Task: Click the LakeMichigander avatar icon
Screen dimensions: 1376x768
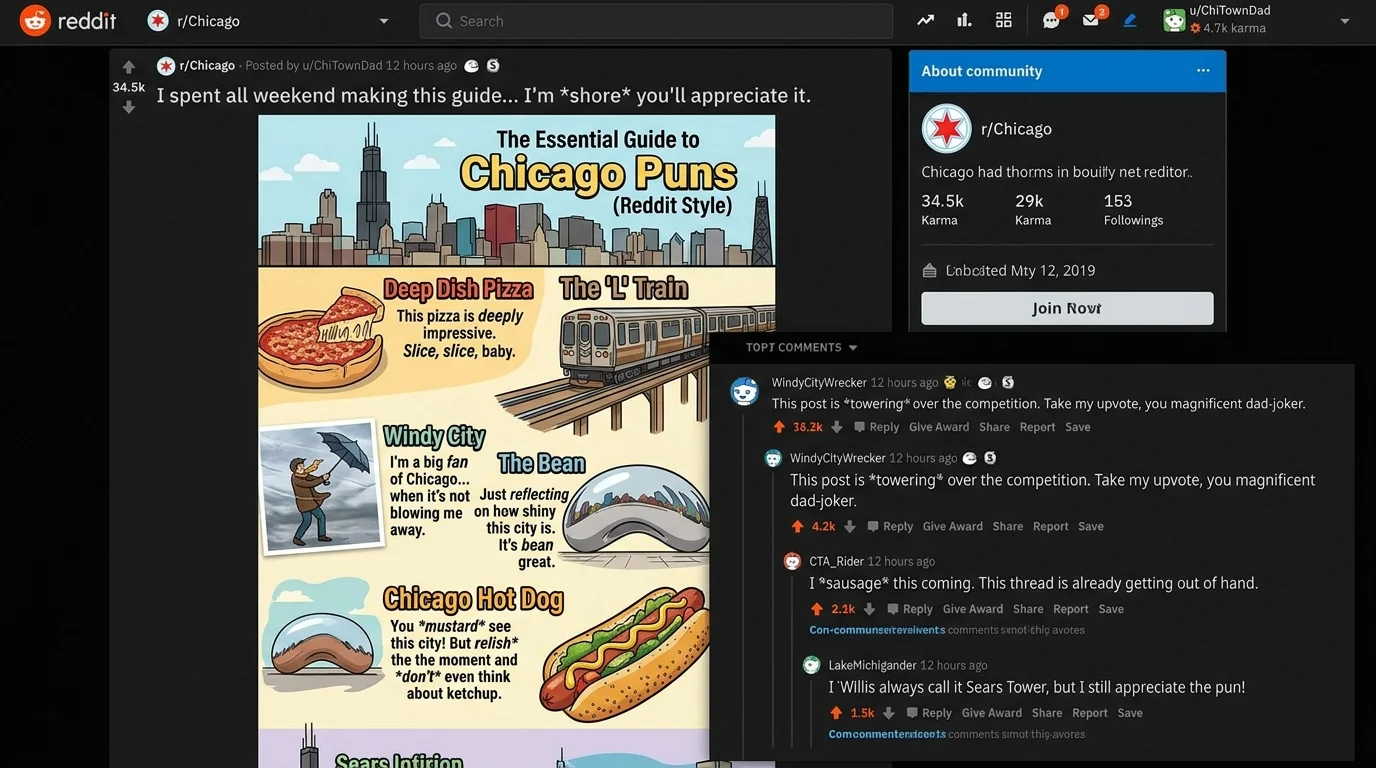Action: 811,665
